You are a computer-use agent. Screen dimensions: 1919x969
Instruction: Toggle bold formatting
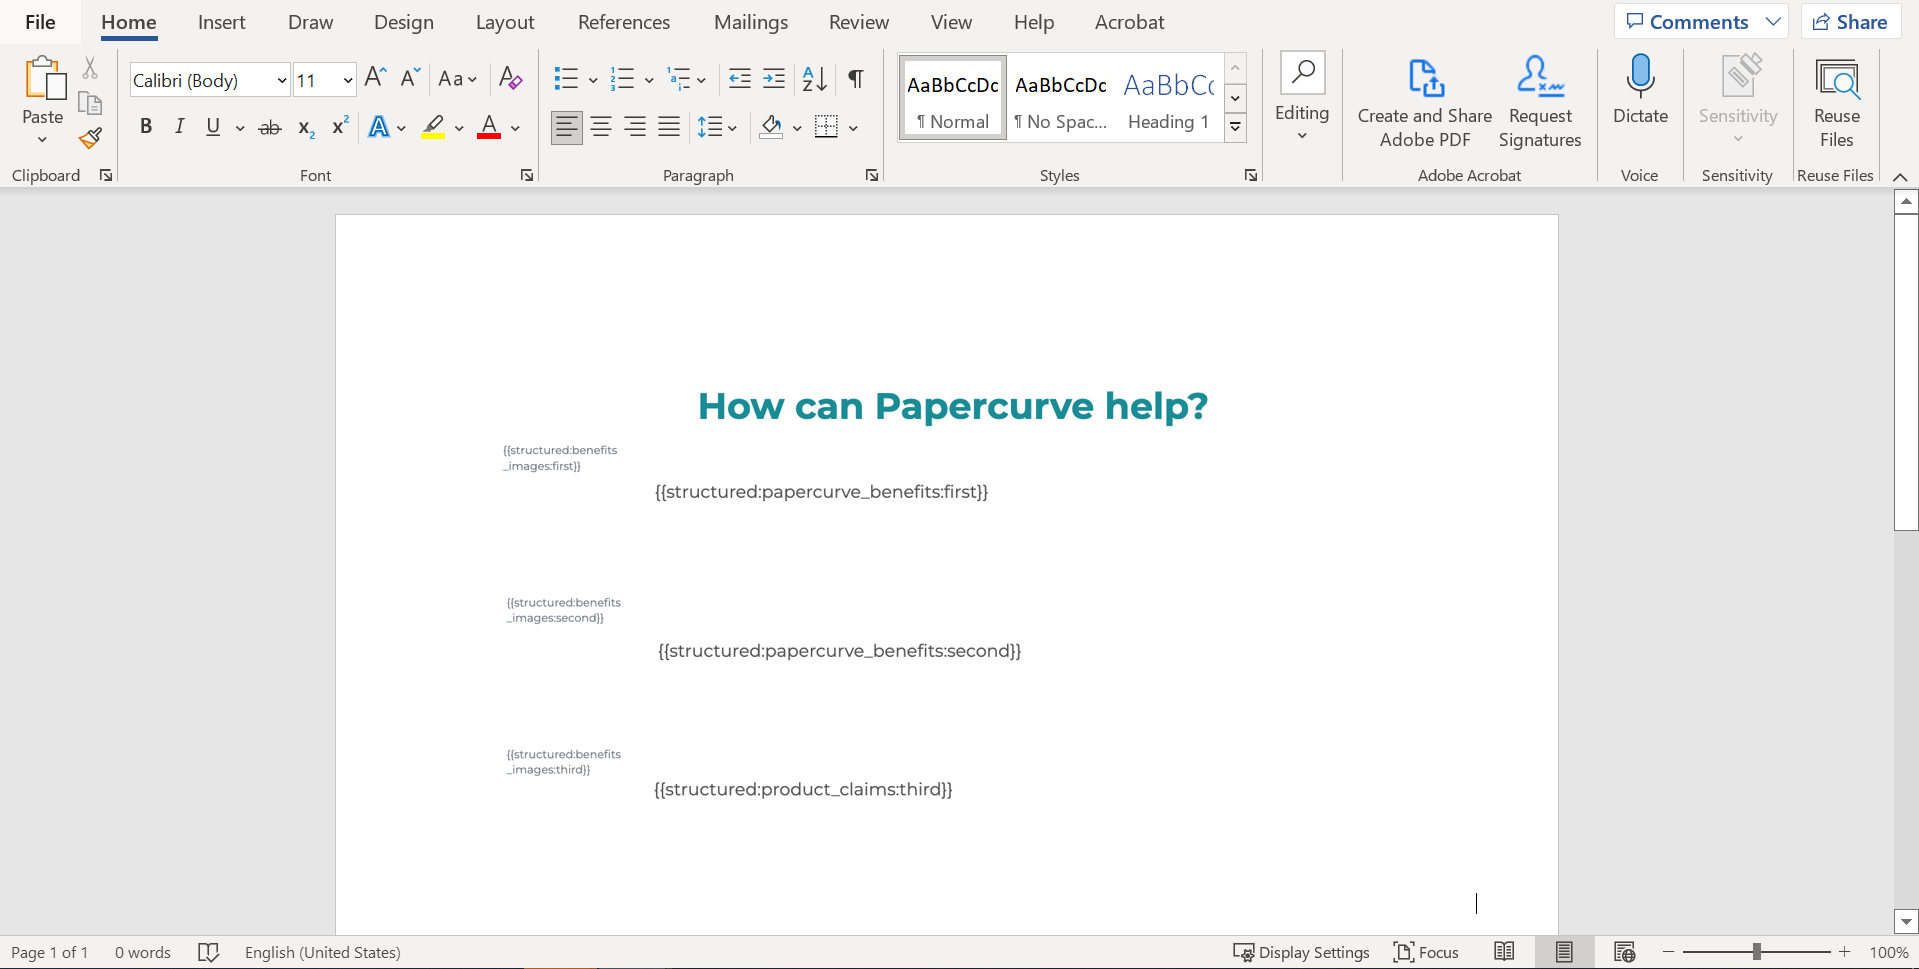point(146,126)
